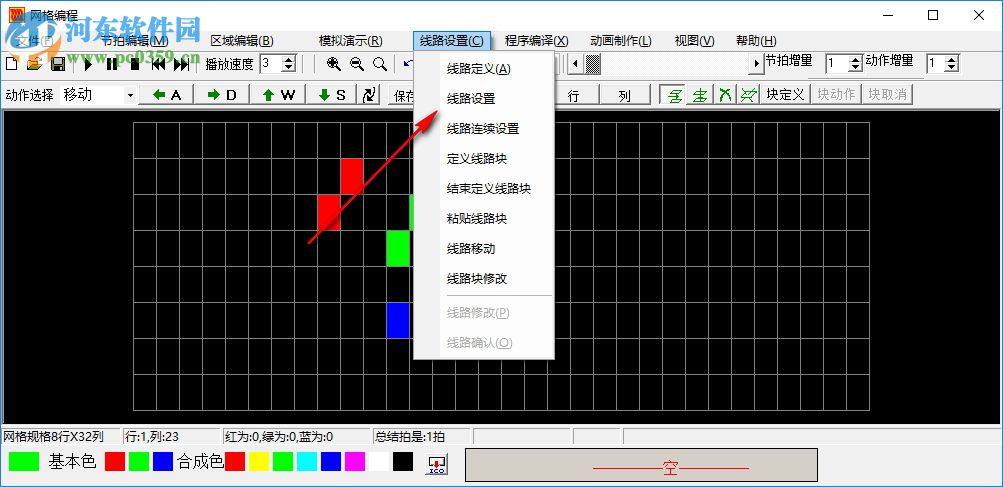Click the beat scrollbar right arrow
Image resolution: width=1003 pixels, height=487 pixels.
pyautogui.click(x=757, y=63)
